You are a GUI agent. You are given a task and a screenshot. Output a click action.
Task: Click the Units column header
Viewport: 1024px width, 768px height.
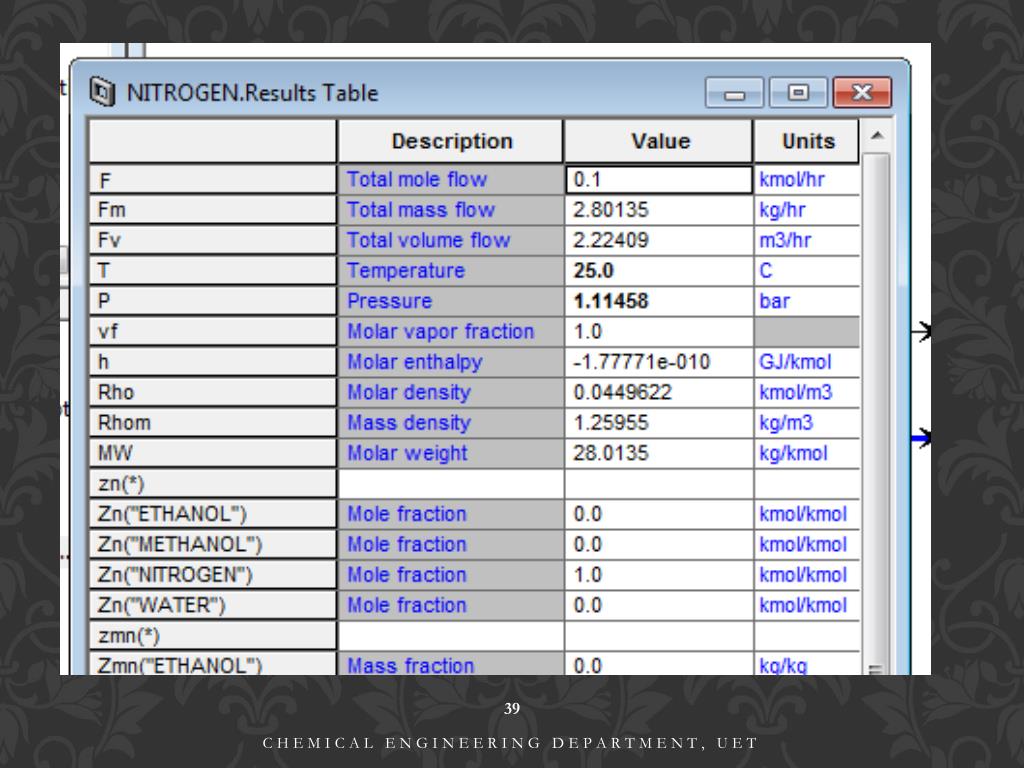807,141
